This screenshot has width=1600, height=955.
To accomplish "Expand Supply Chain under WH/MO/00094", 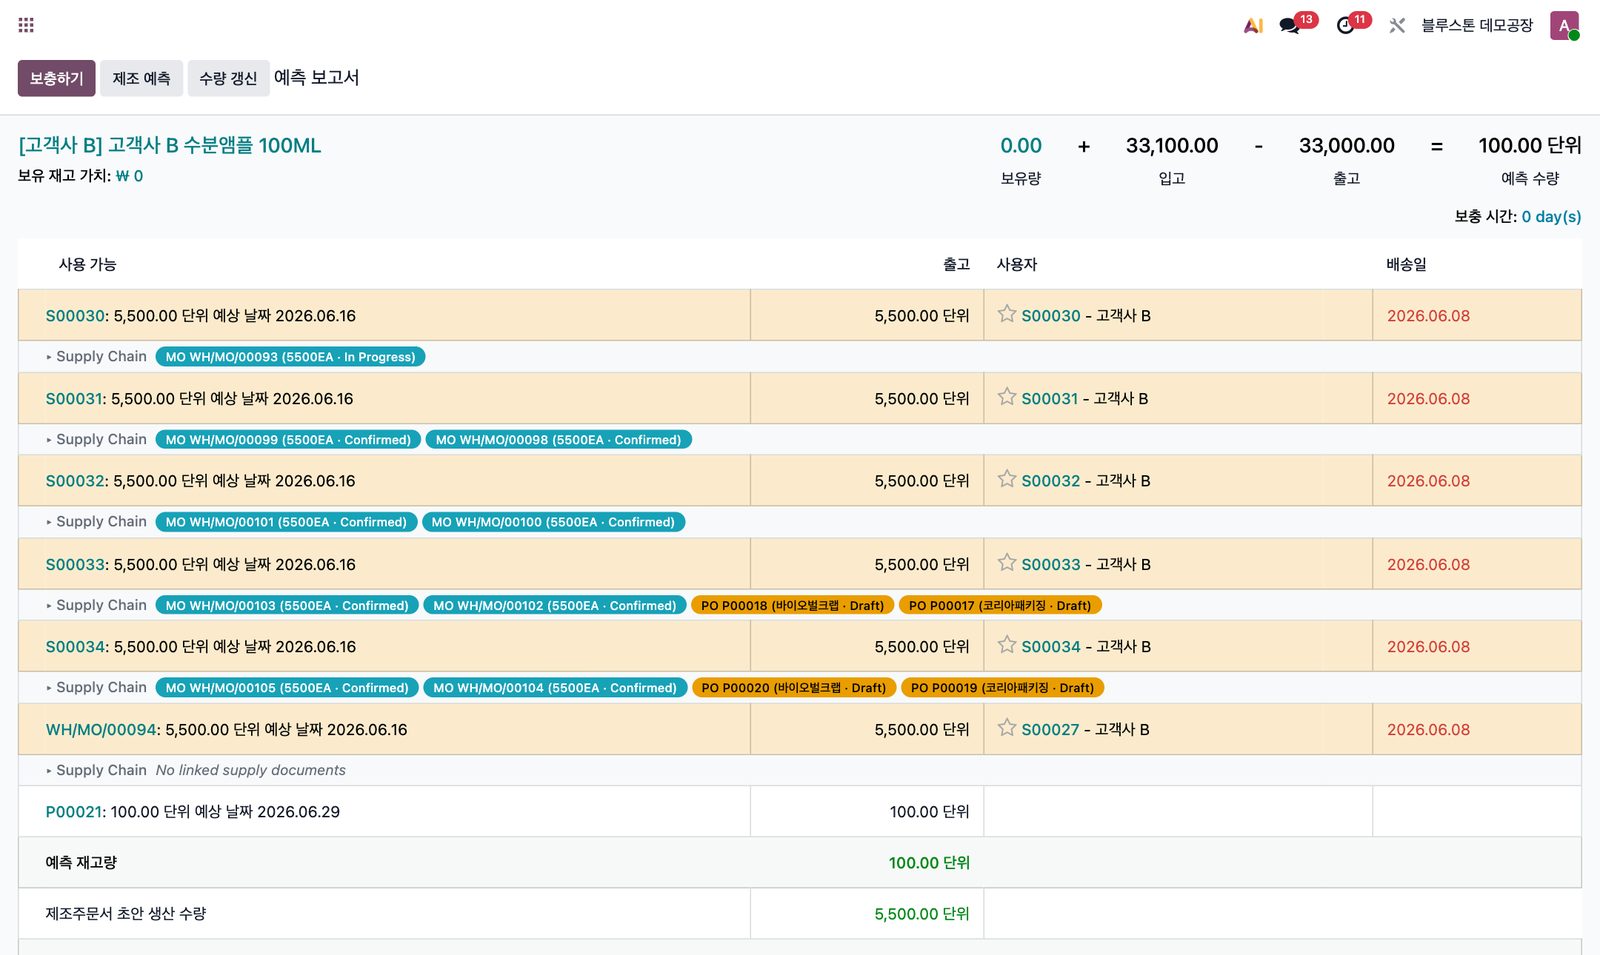I will coord(96,771).
